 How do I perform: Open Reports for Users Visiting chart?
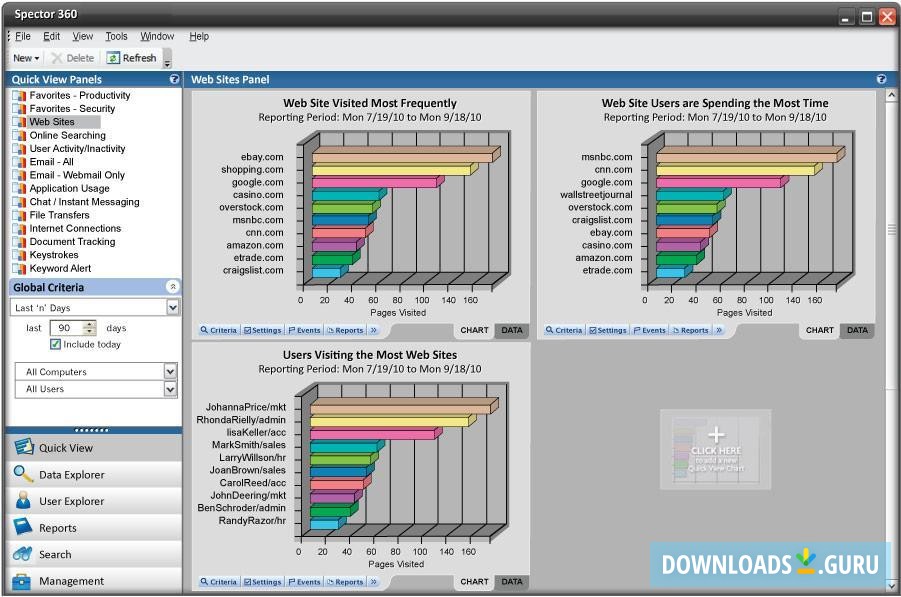(345, 582)
